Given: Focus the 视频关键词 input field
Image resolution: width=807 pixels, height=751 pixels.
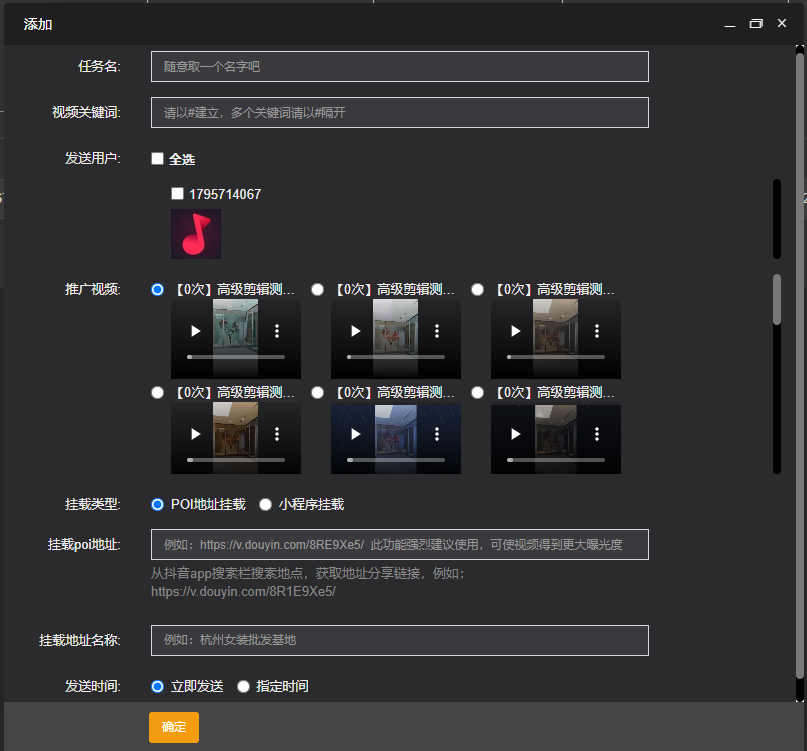Looking at the screenshot, I should (x=400, y=112).
